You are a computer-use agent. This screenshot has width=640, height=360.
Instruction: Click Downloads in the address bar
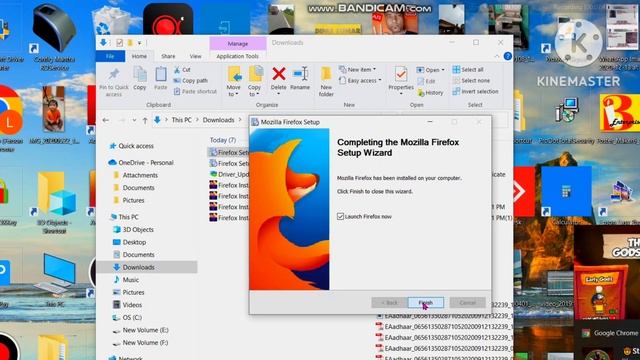[218, 120]
